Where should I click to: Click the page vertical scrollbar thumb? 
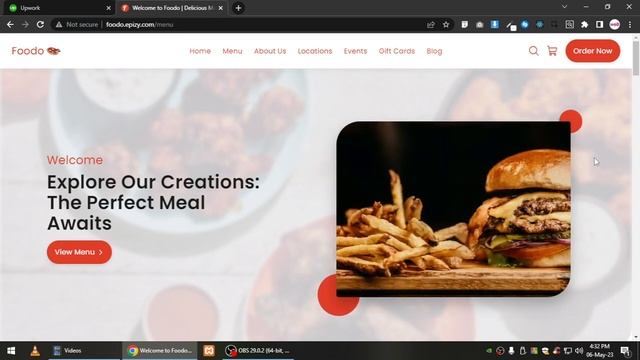(636, 58)
